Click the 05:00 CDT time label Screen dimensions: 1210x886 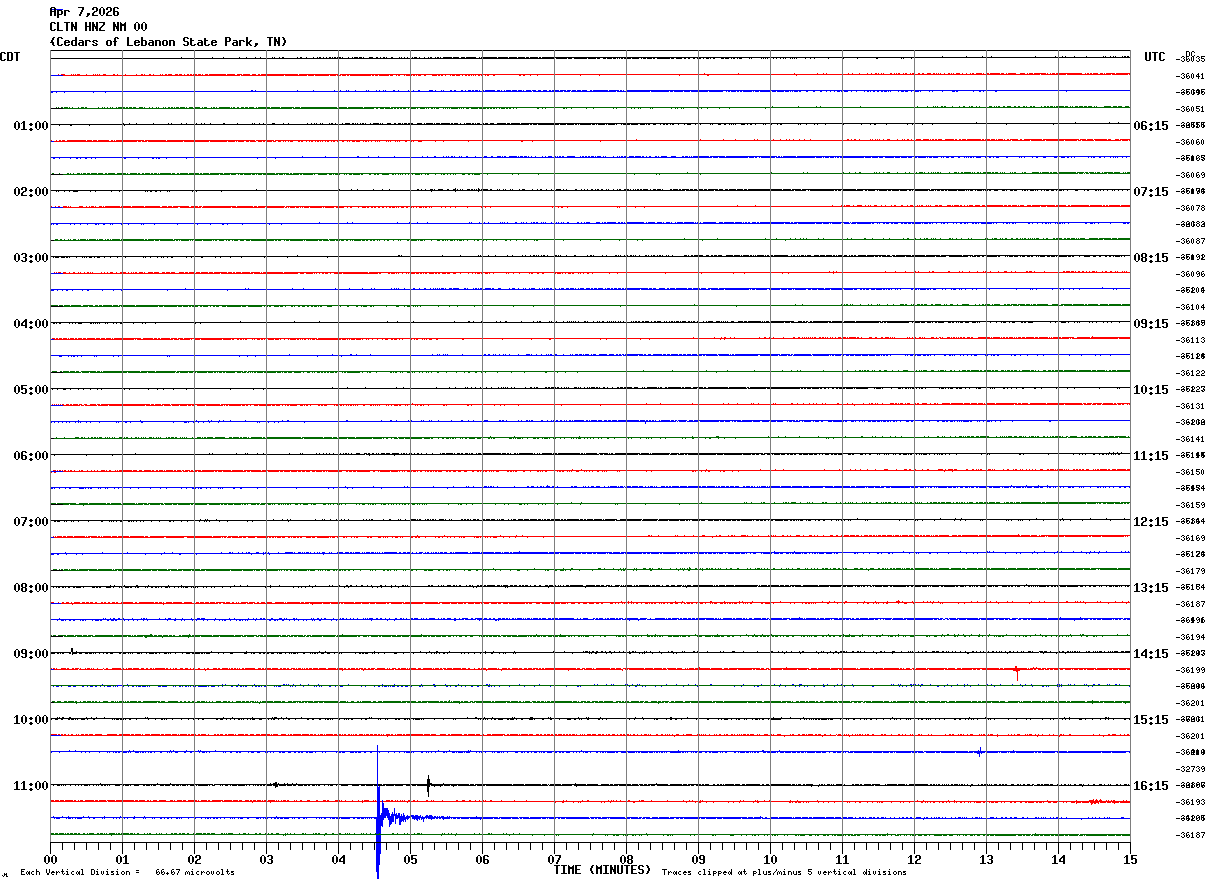point(31,390)
